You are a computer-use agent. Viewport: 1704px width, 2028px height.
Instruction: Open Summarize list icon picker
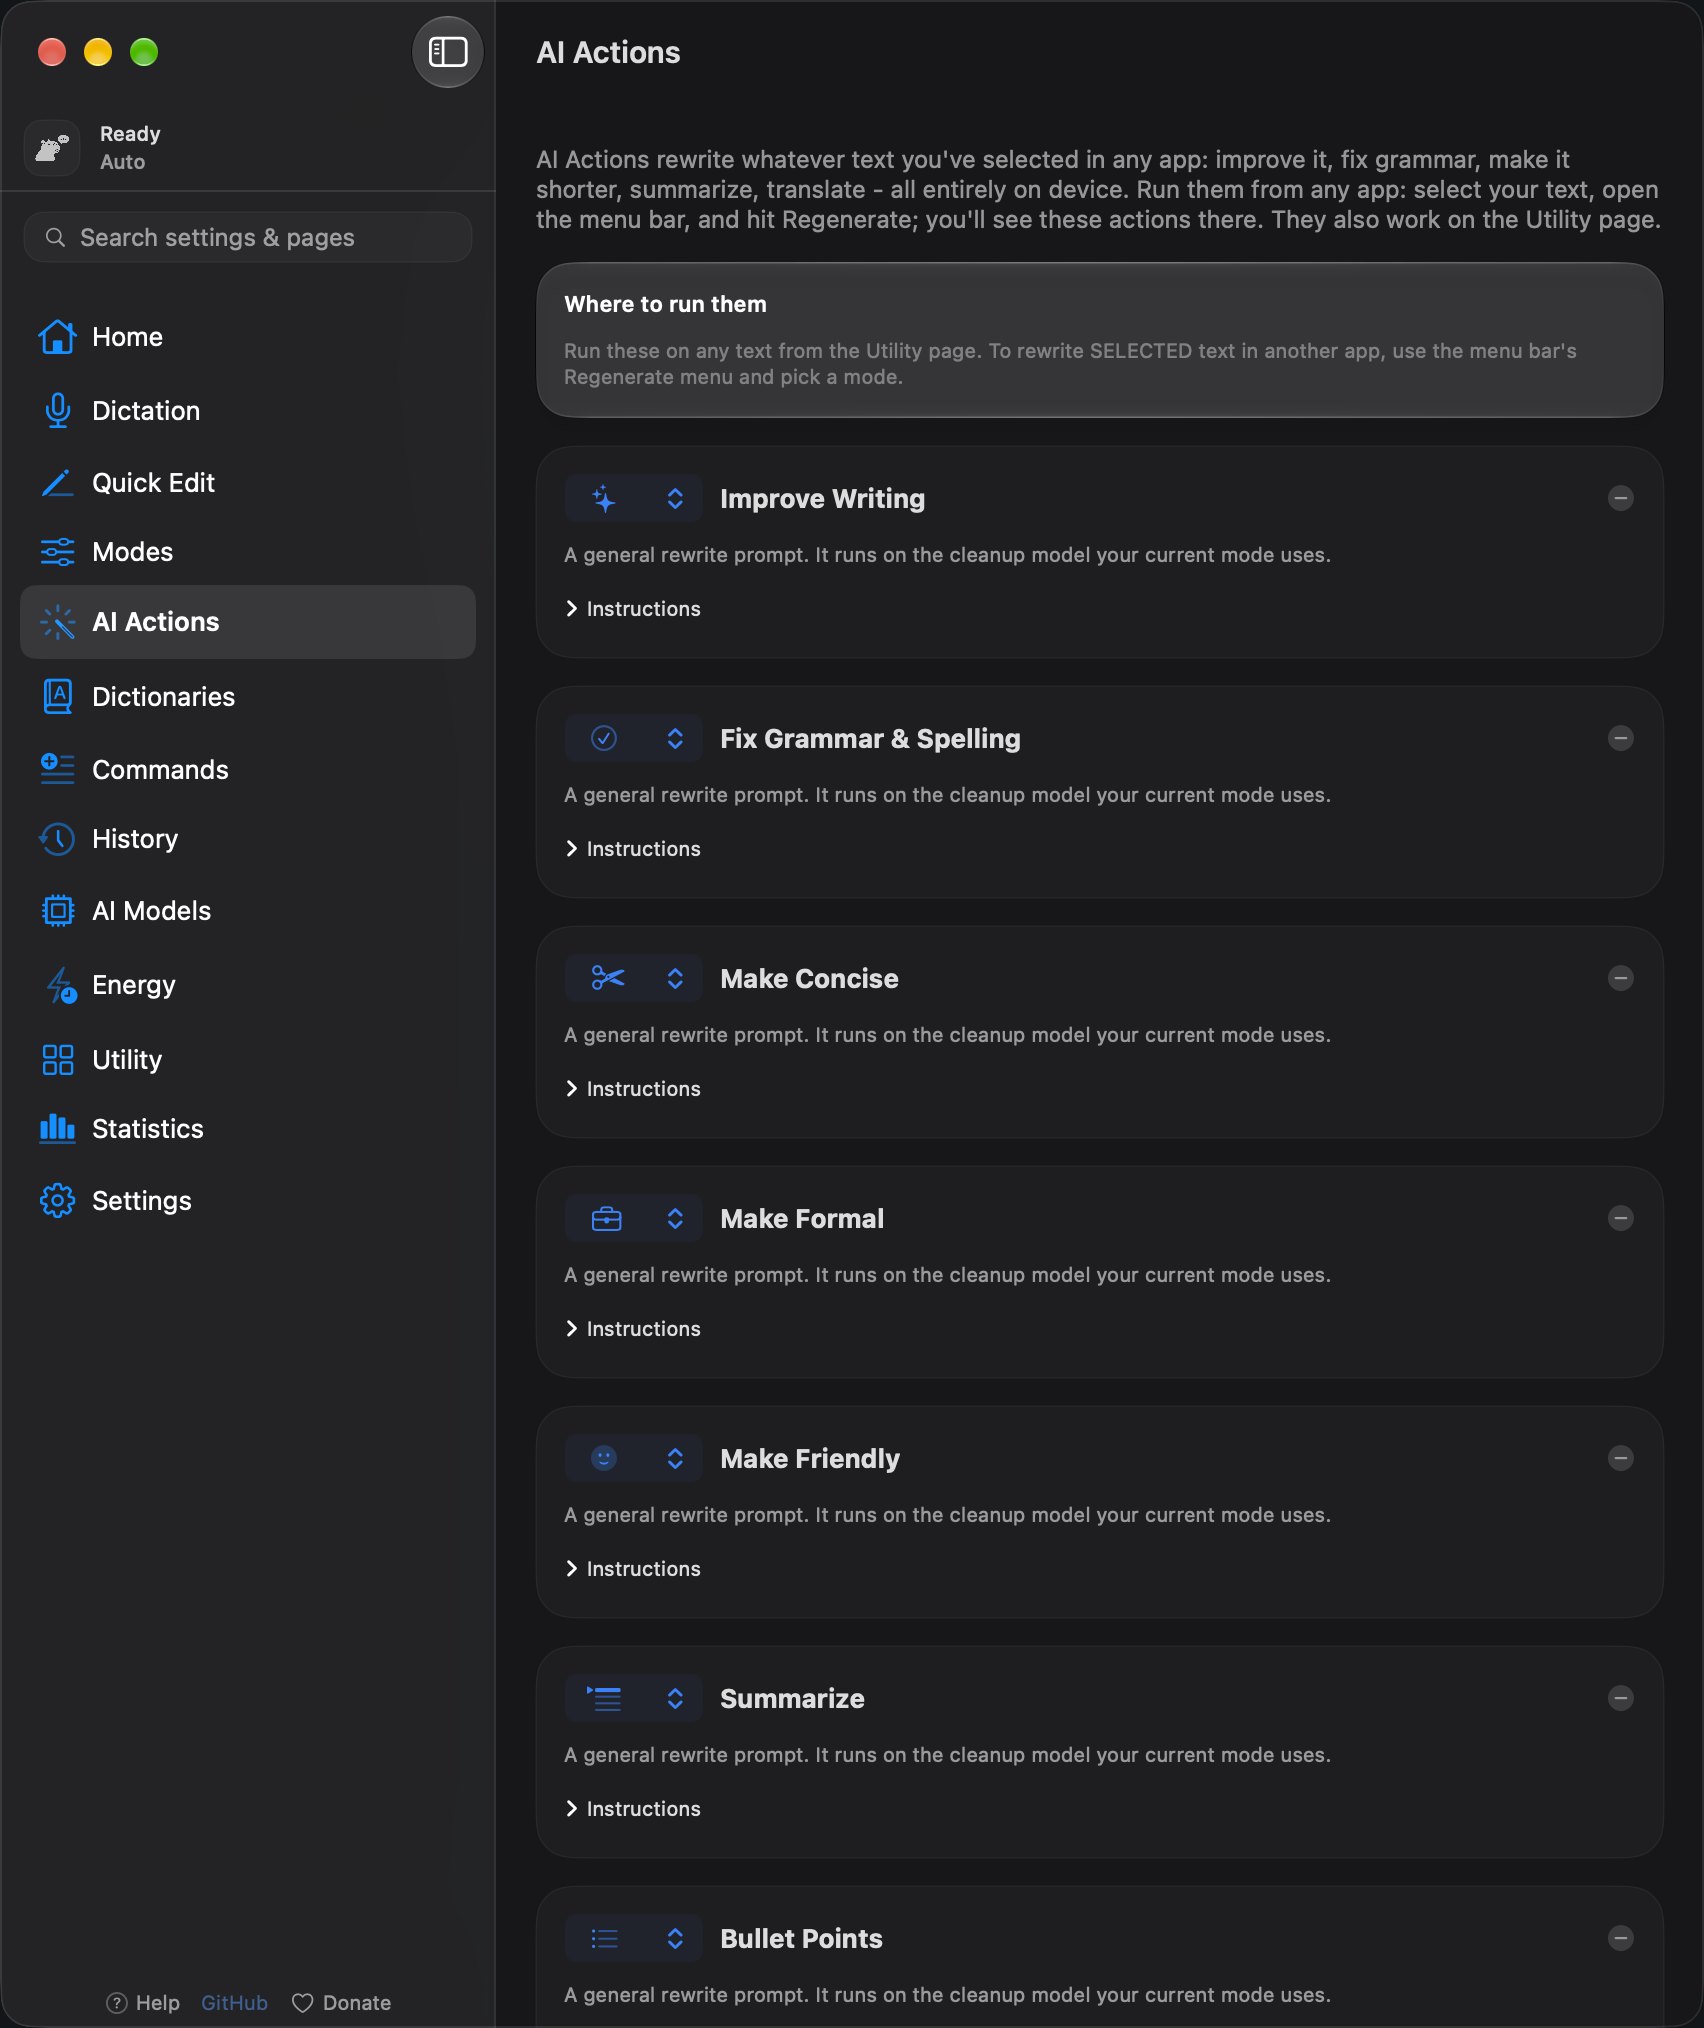(x=633, y=1698)
